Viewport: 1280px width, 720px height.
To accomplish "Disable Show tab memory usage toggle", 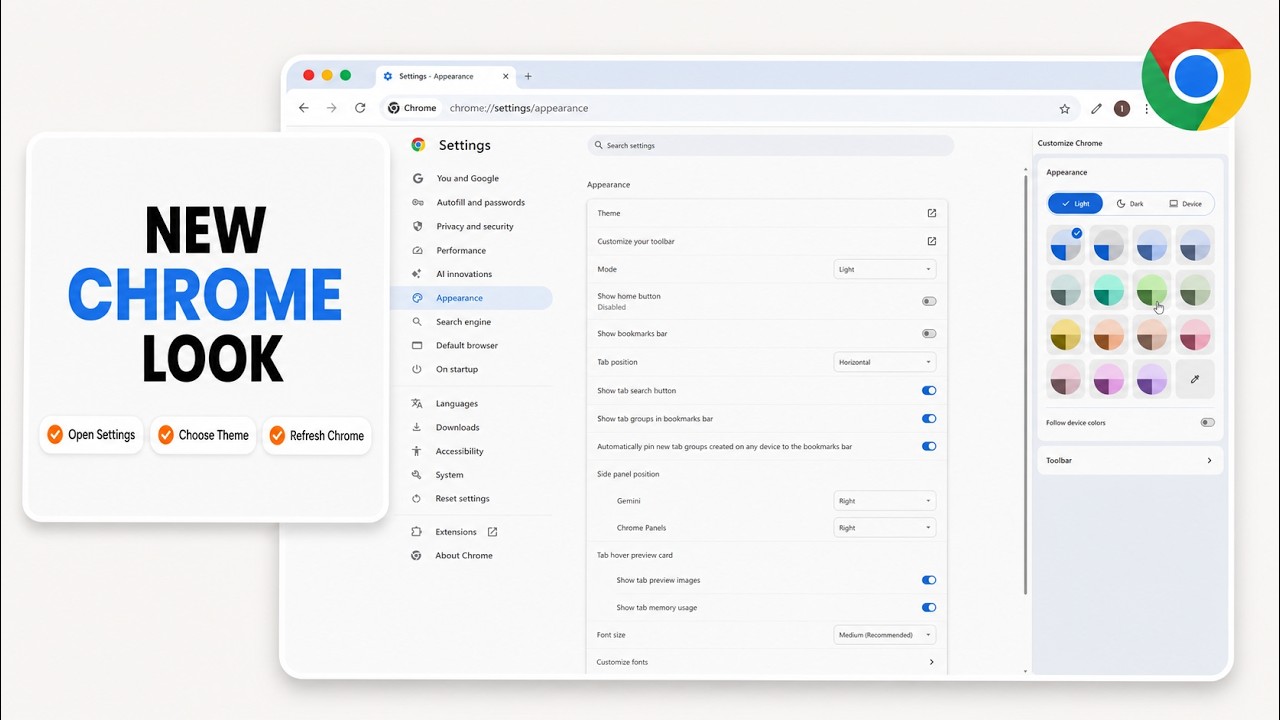I will tap(929, 607).
